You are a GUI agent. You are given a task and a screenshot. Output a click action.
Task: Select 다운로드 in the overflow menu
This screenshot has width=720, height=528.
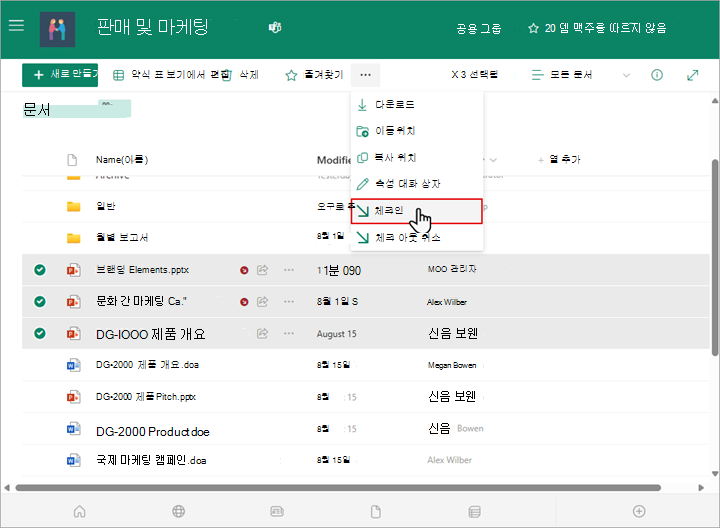[x=417, y=105]
